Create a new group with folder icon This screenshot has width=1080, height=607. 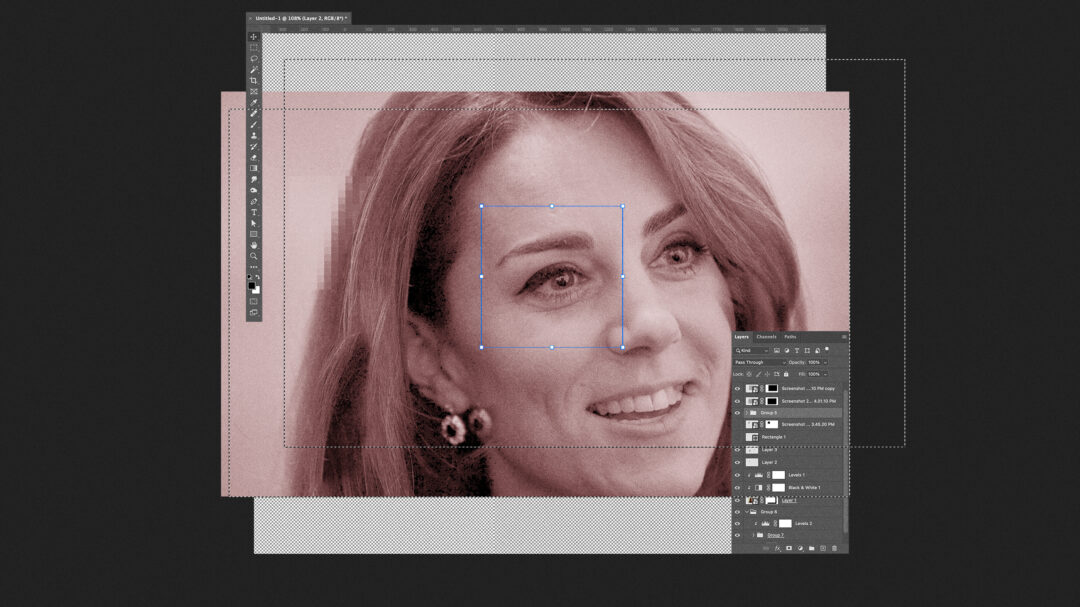coord(811,548)
